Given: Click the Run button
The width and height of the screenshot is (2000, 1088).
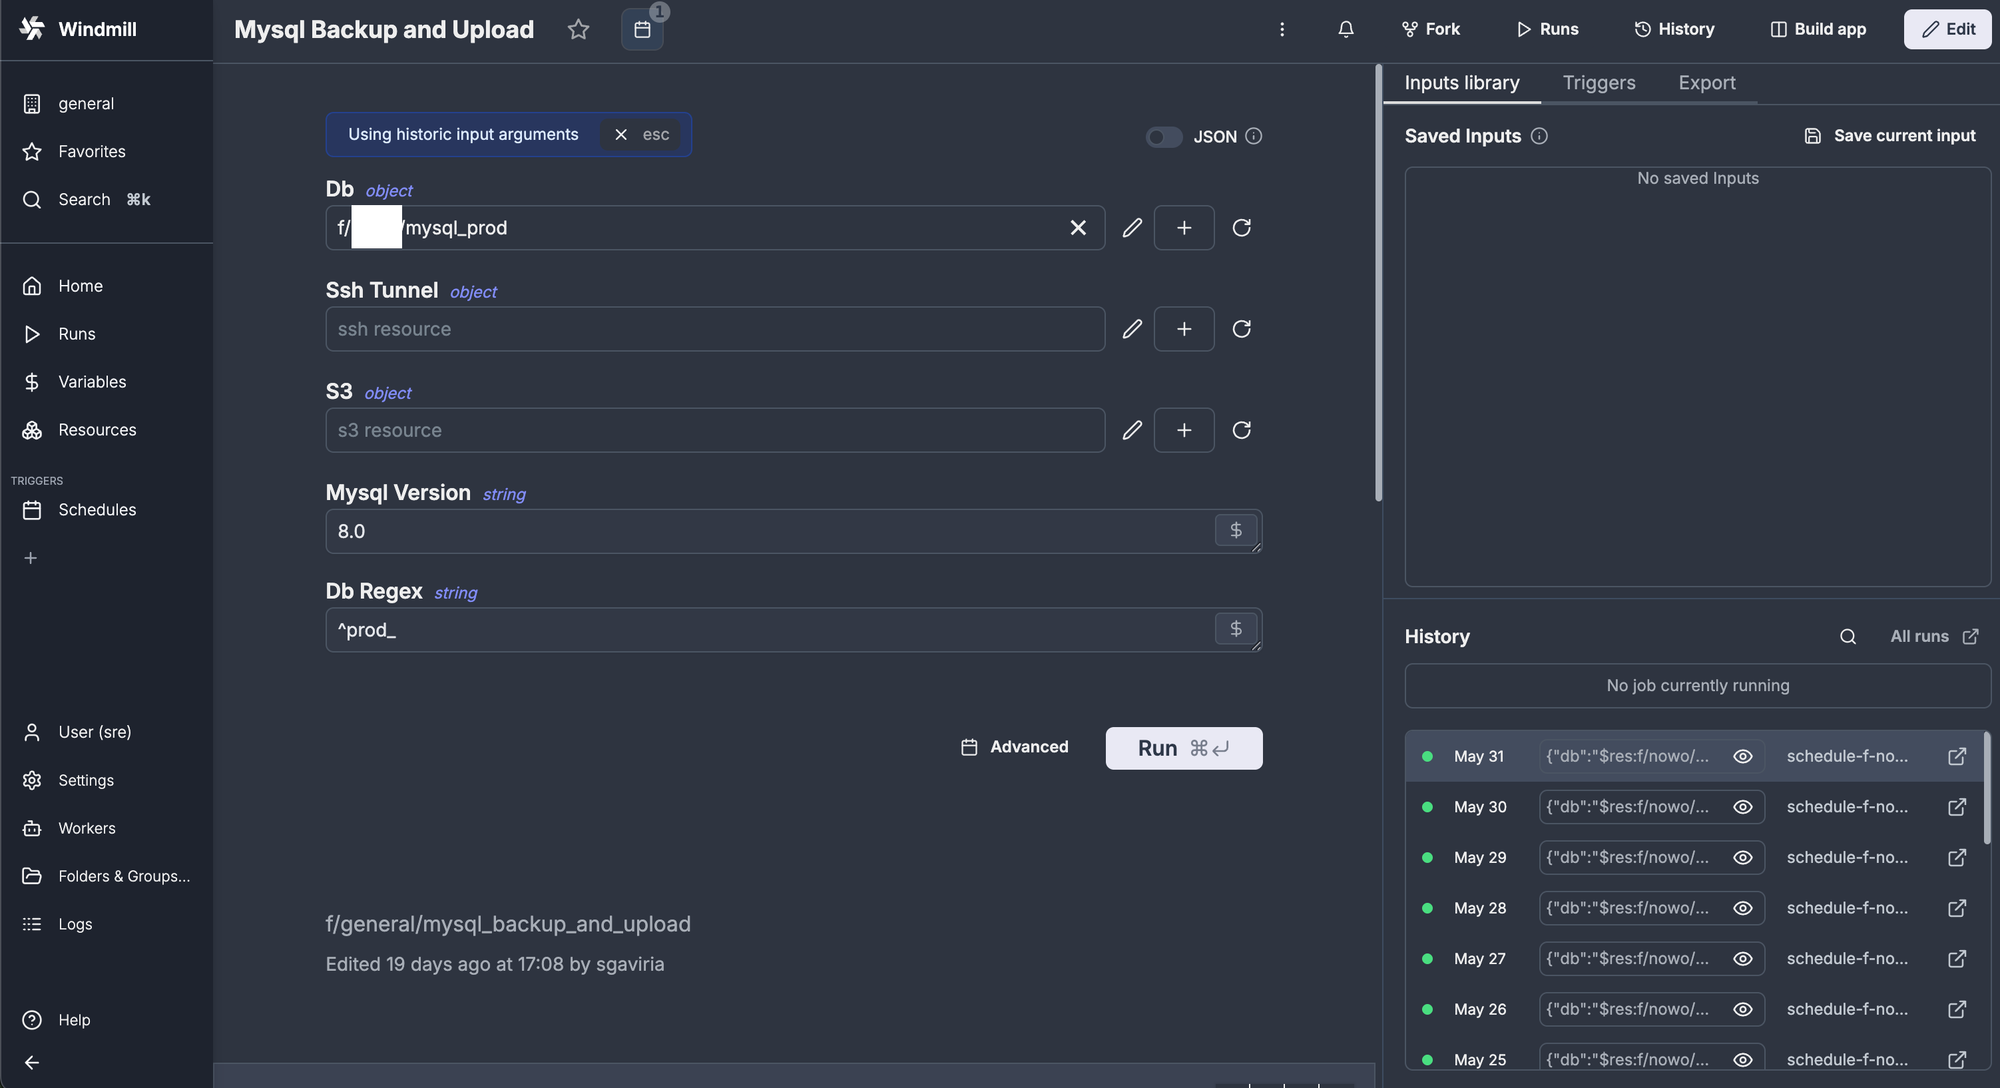Looking at the screenshot, I should pos(1184,748).
